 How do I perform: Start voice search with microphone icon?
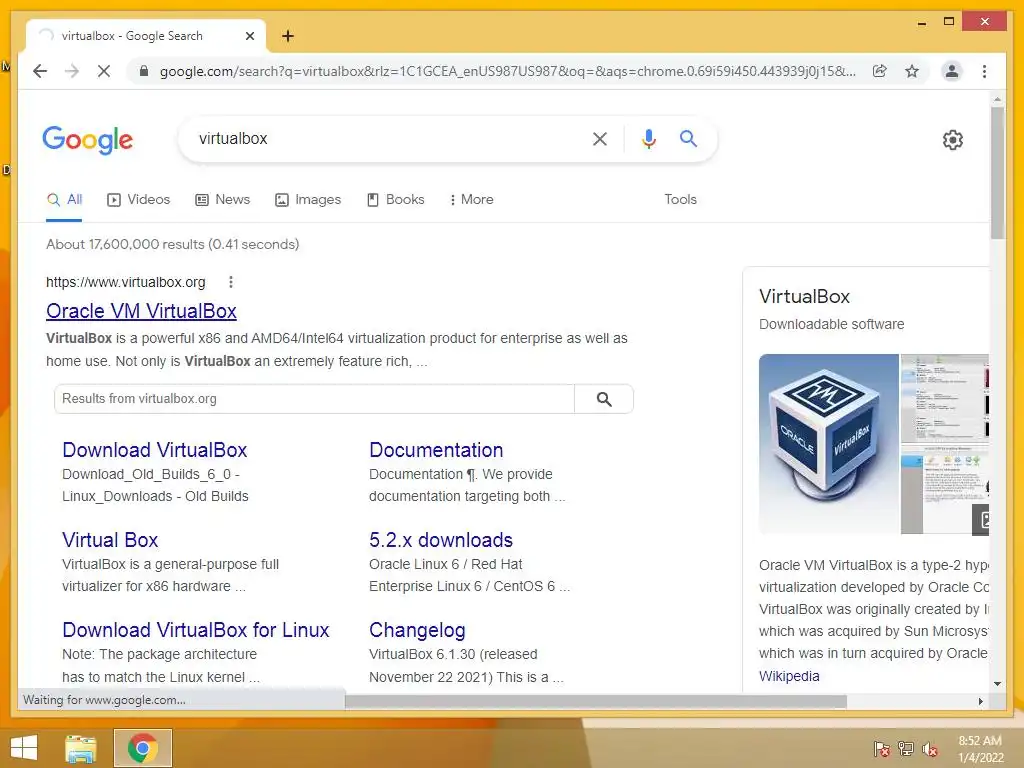[x=648, y=138]
